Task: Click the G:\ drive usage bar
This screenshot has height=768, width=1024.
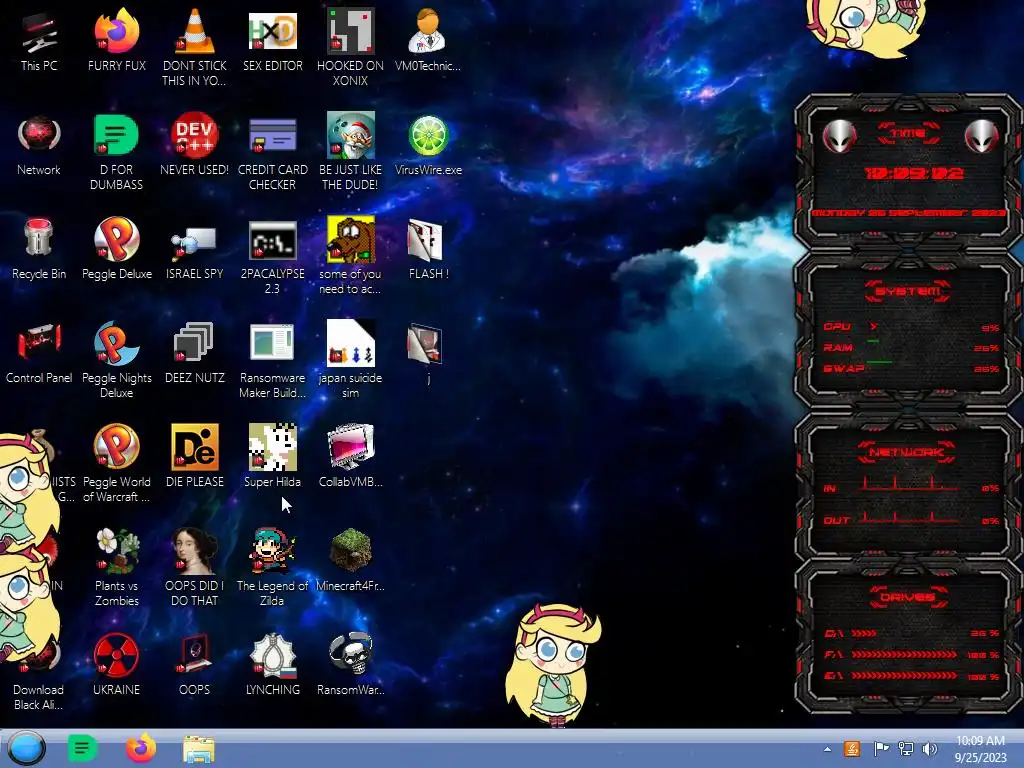Action: tap(904, 676)
